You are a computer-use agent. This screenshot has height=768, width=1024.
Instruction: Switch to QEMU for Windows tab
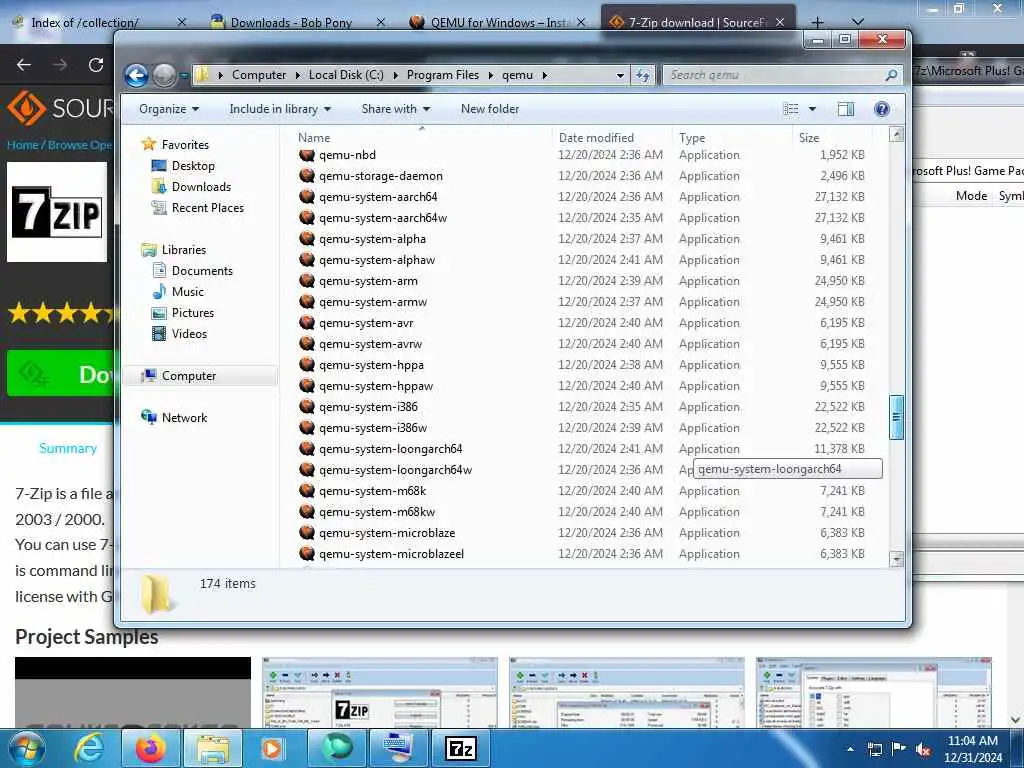(x=499, y=23)
